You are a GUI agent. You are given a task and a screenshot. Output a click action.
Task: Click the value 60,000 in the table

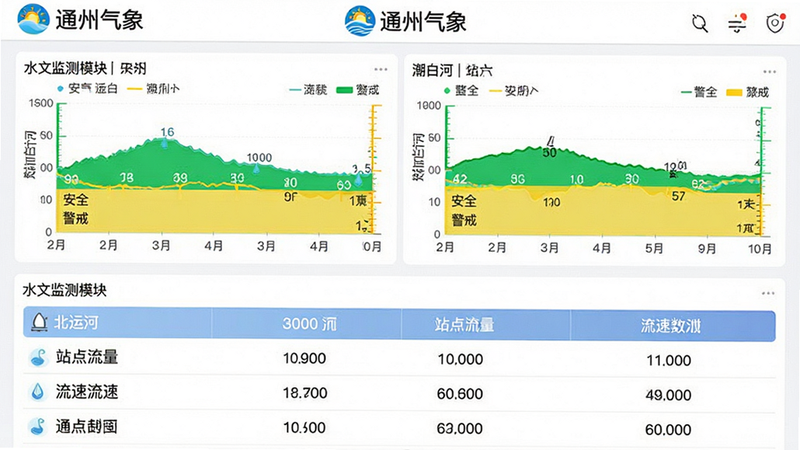coord(668,430)
